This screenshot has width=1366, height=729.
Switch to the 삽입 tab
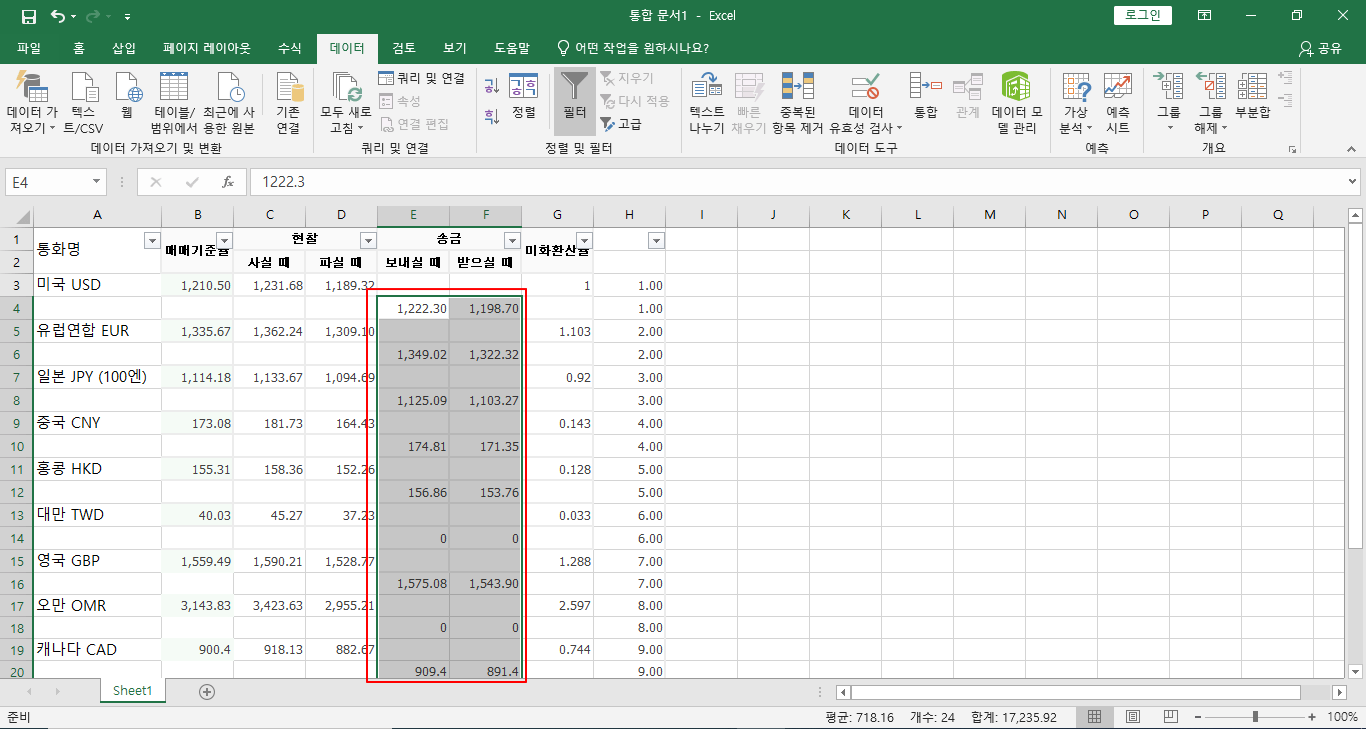(124, 48)
